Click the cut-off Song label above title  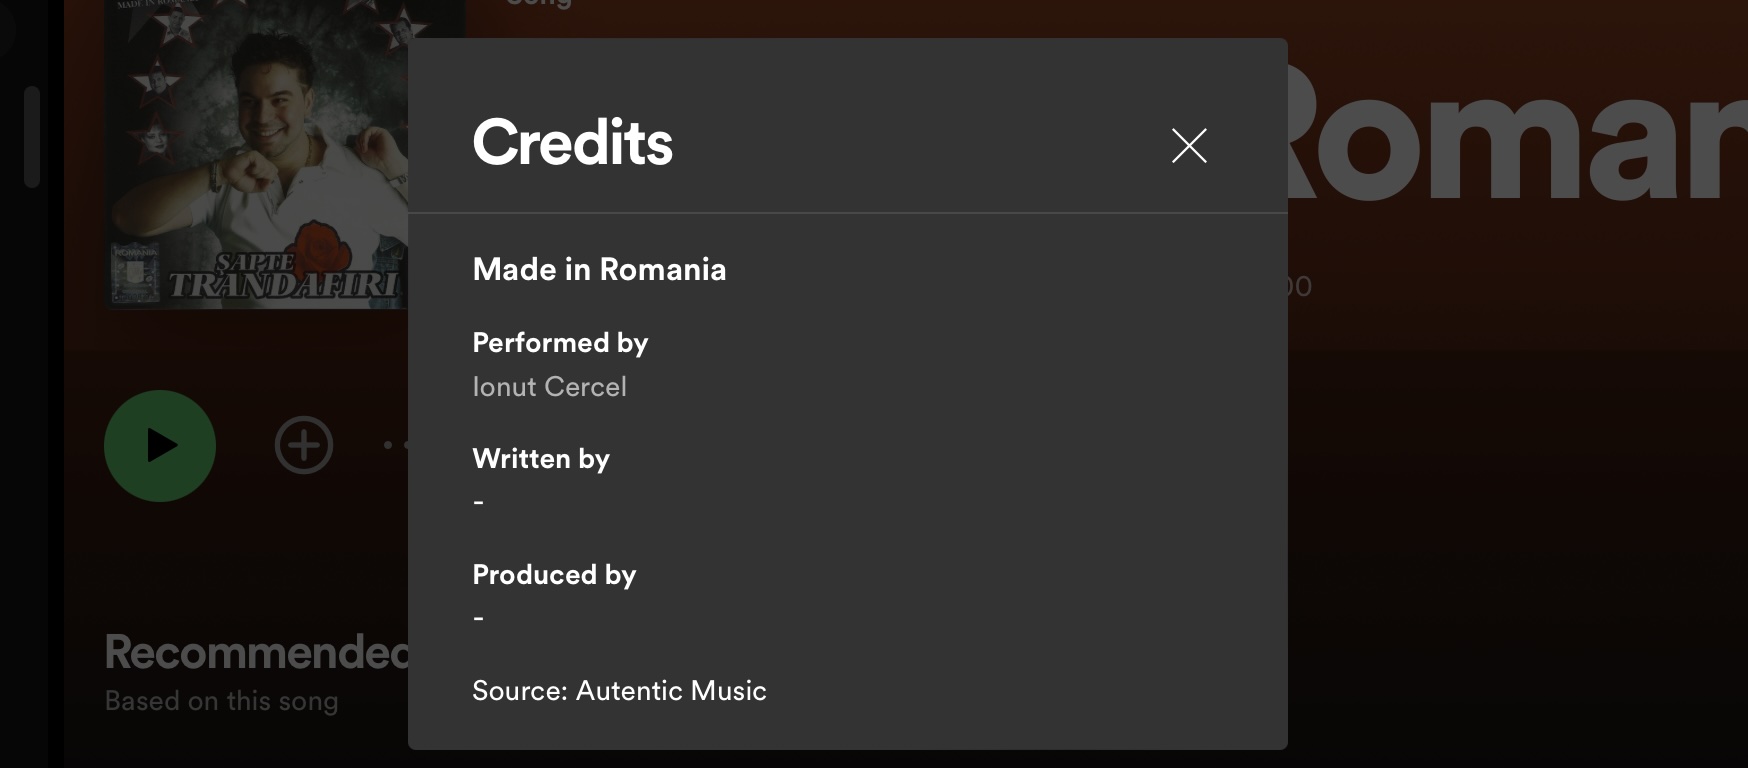point(539,5)
